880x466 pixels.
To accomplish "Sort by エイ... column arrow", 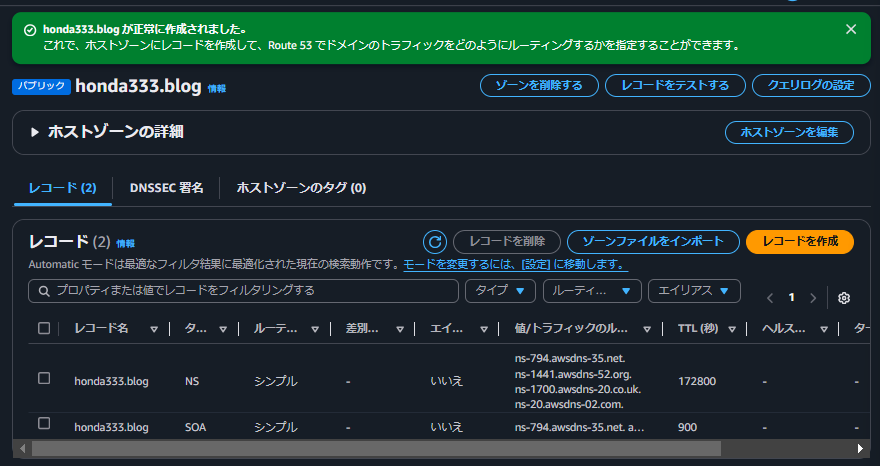I will pos(484,330).
